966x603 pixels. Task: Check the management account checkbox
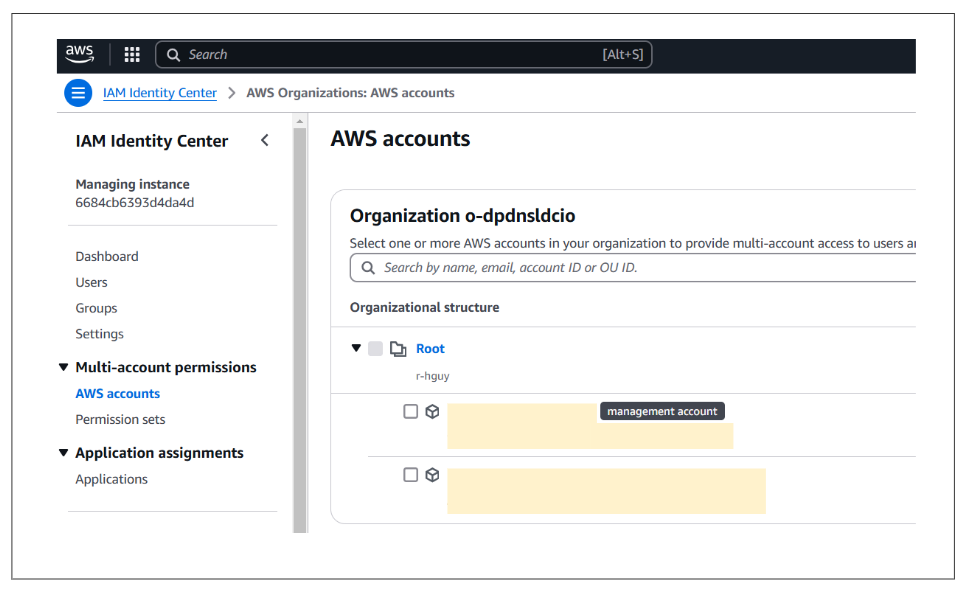tap(411, 410)
